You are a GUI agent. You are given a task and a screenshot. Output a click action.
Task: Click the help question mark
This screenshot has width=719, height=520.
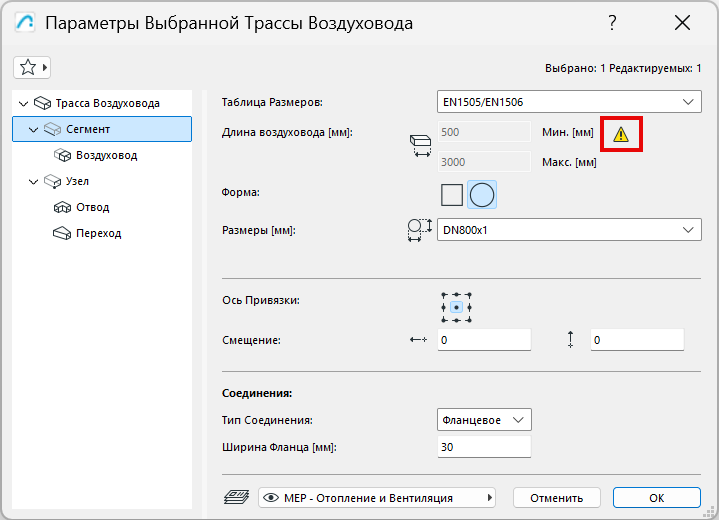[x=612, y=23]
